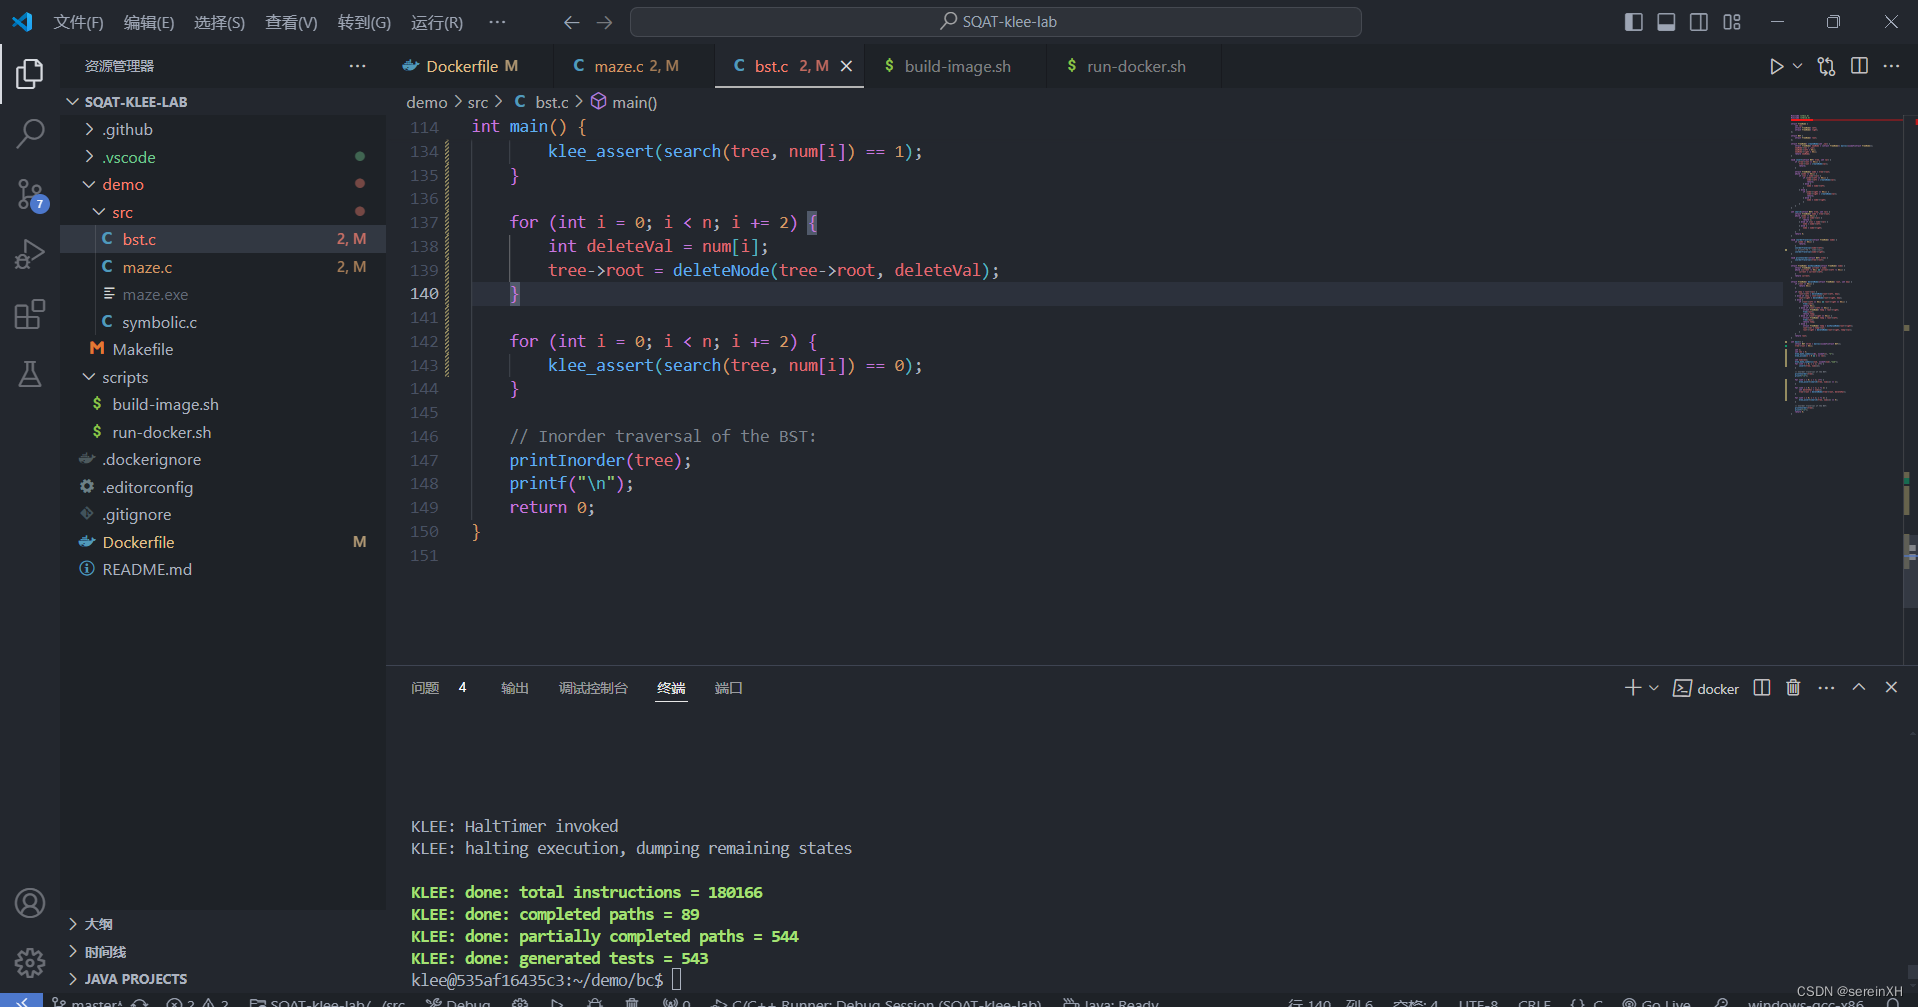Image resolution: width=1918 pixels, height=1007 pixels.
Task: Toggle the secondary side bar
Action: (1699, 22)
